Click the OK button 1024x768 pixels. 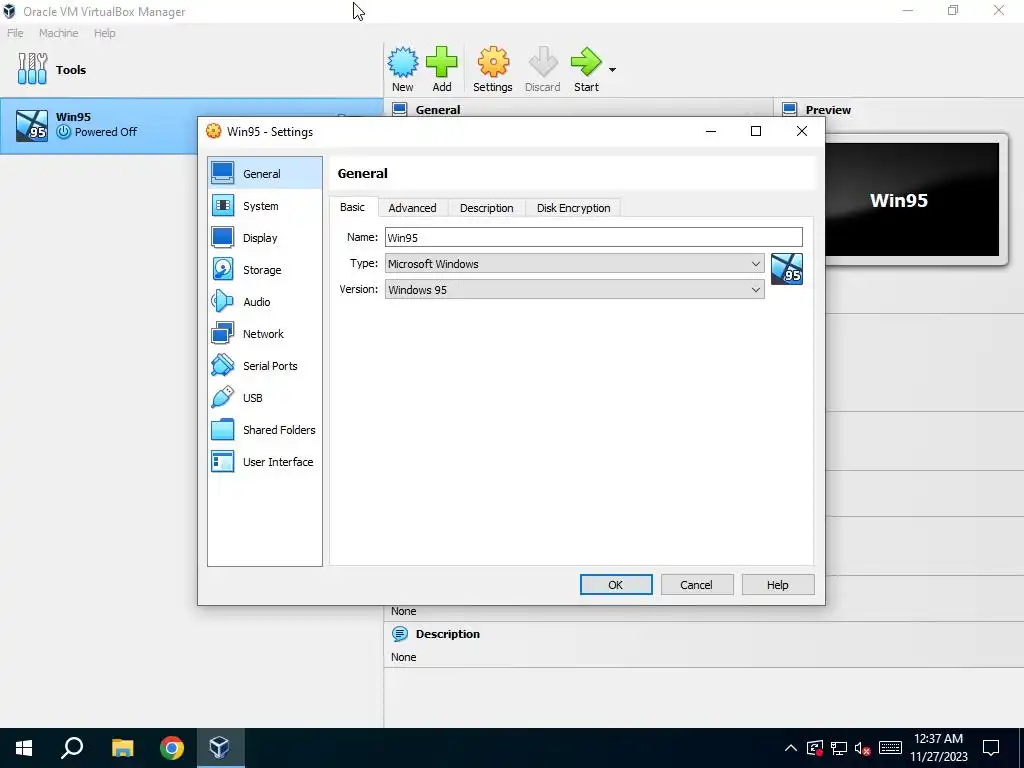tap(616, 584)
